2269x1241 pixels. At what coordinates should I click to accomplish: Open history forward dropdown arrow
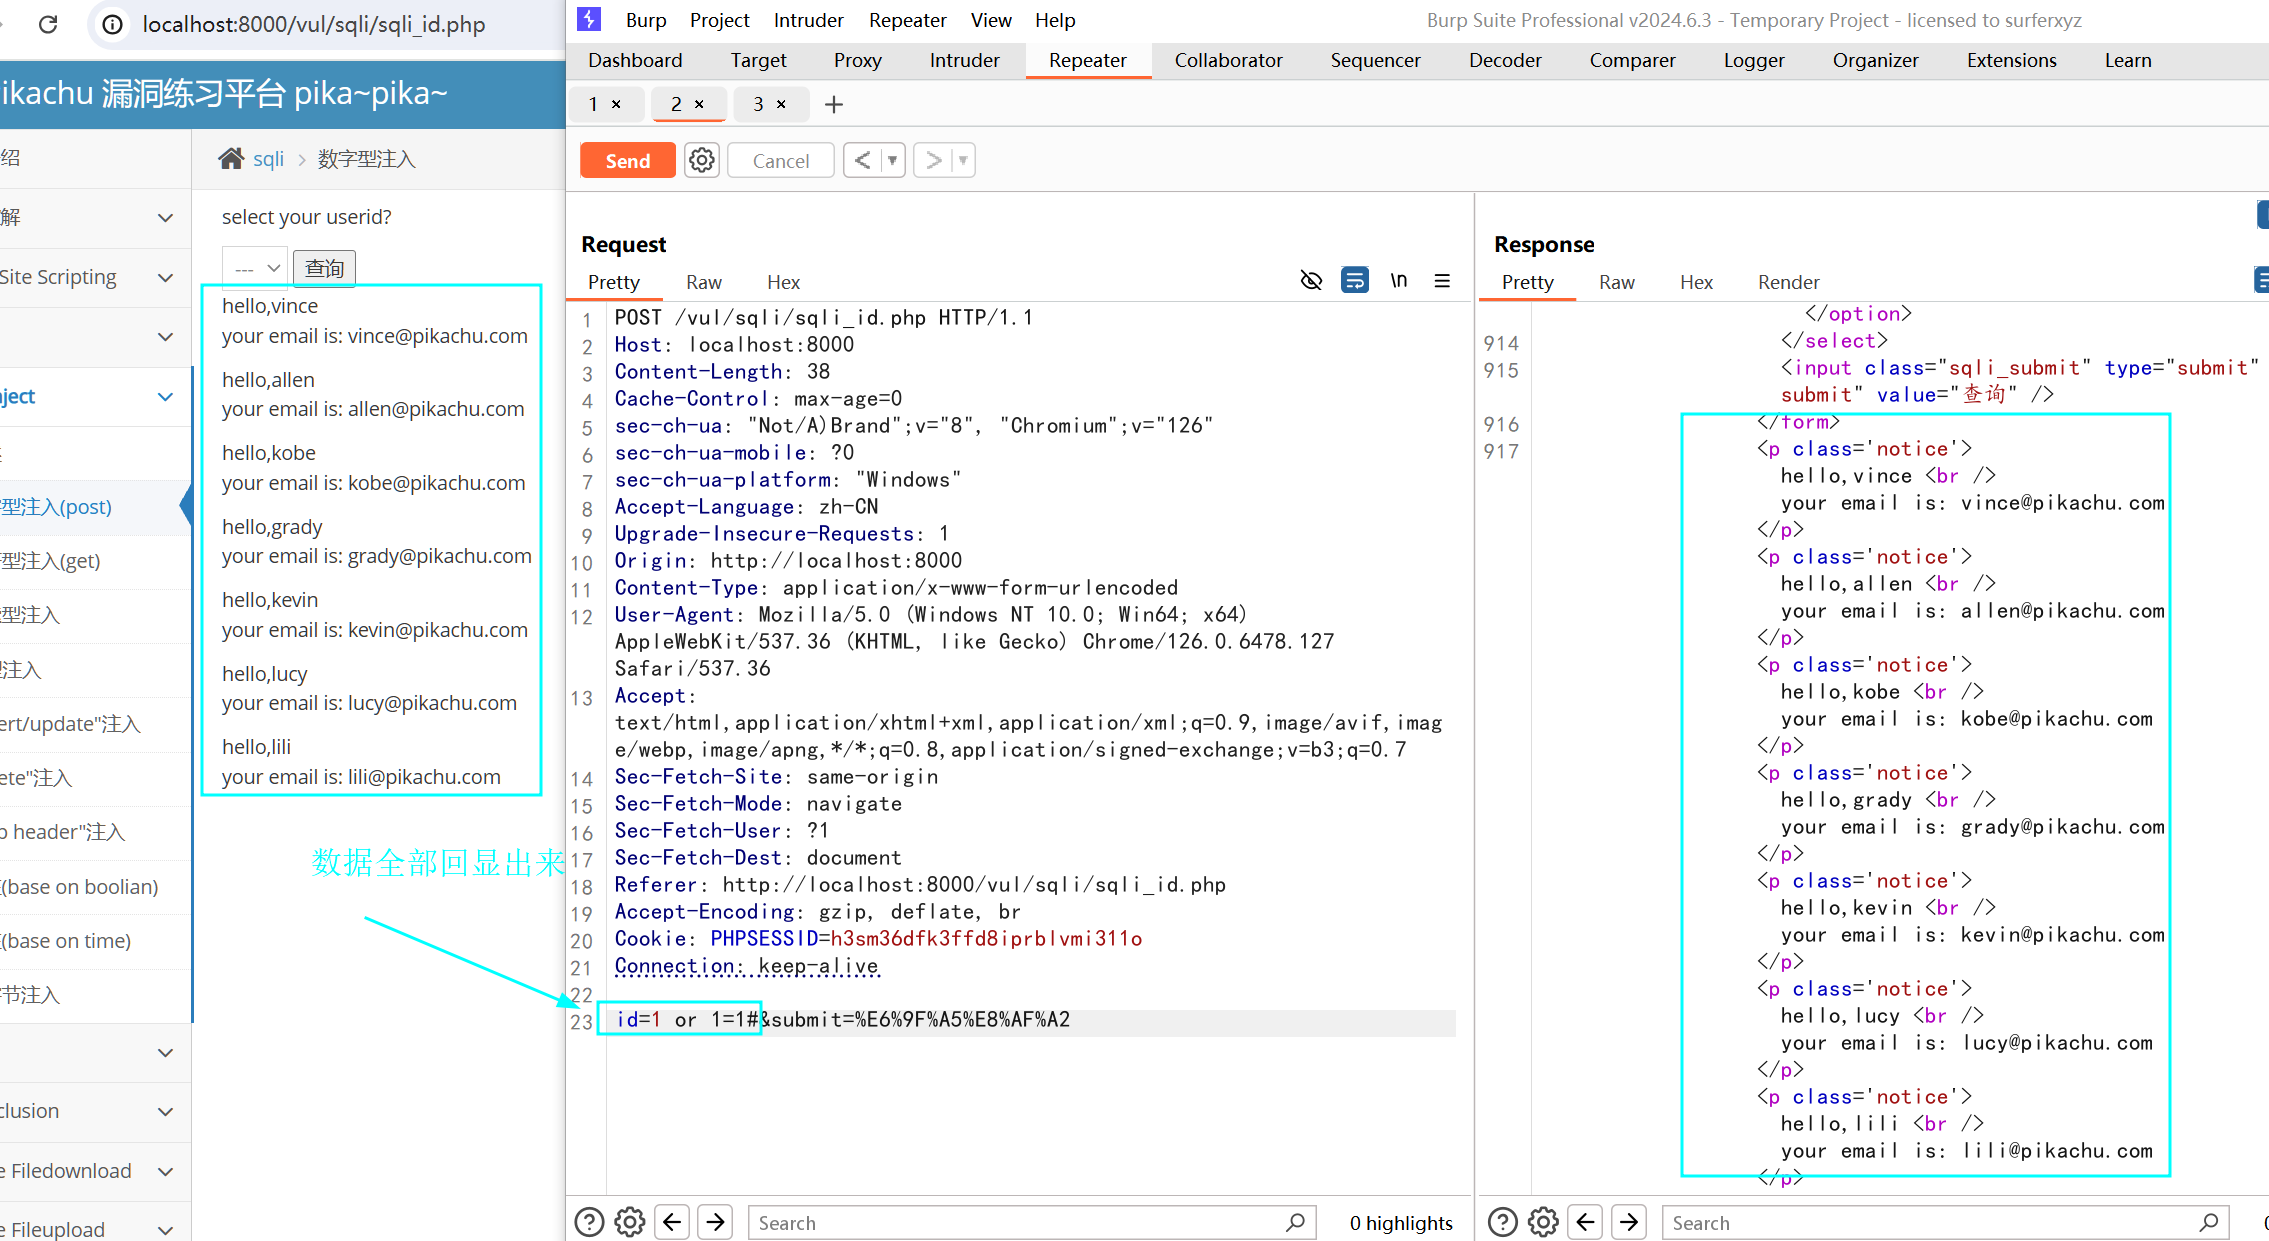point(963,160)
